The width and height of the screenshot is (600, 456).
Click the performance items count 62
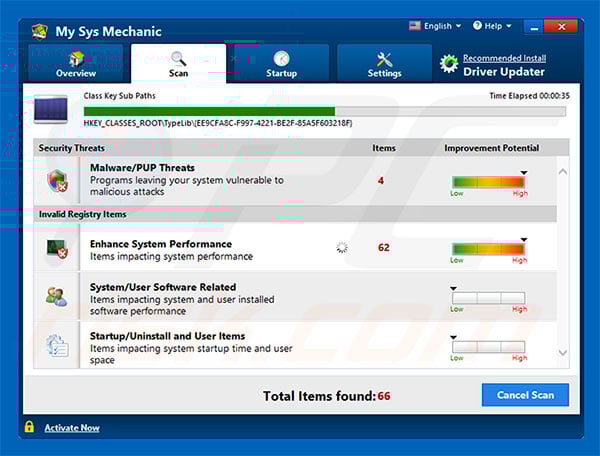384,248
